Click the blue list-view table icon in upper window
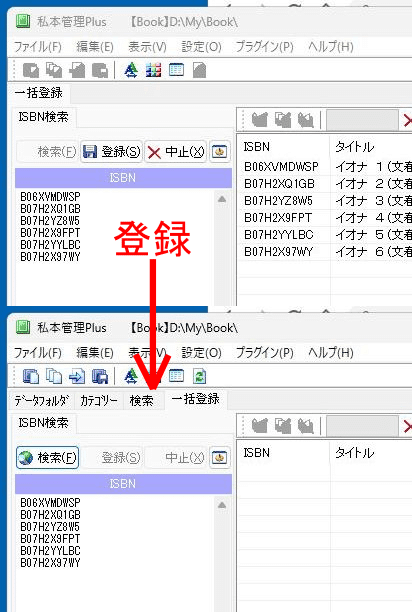 (x=176, y=70)
